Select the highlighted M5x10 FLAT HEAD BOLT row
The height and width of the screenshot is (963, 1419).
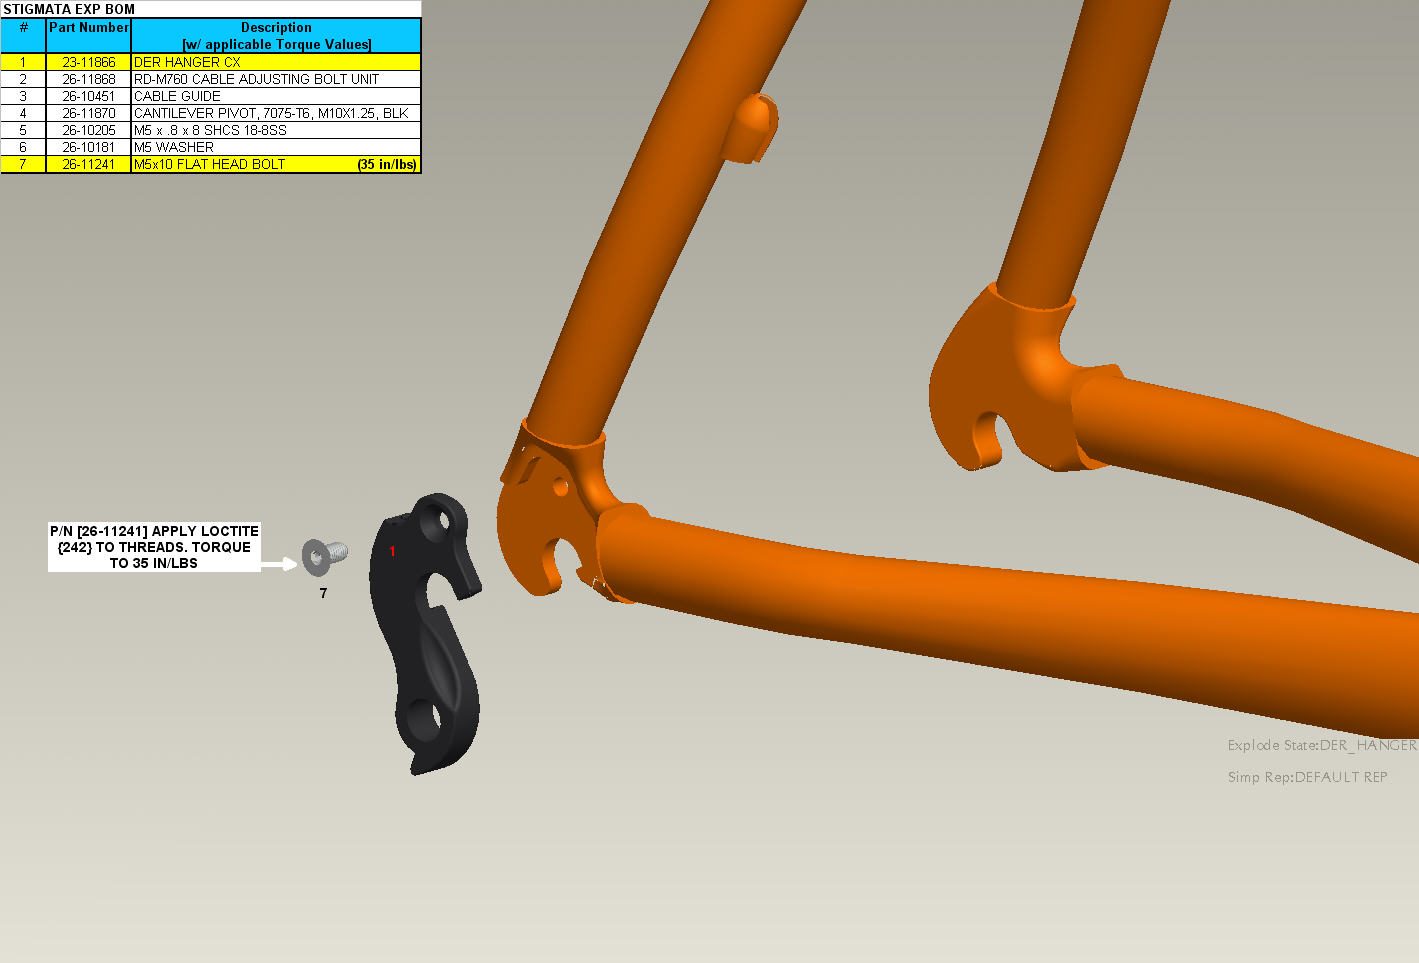pos(209,164)
